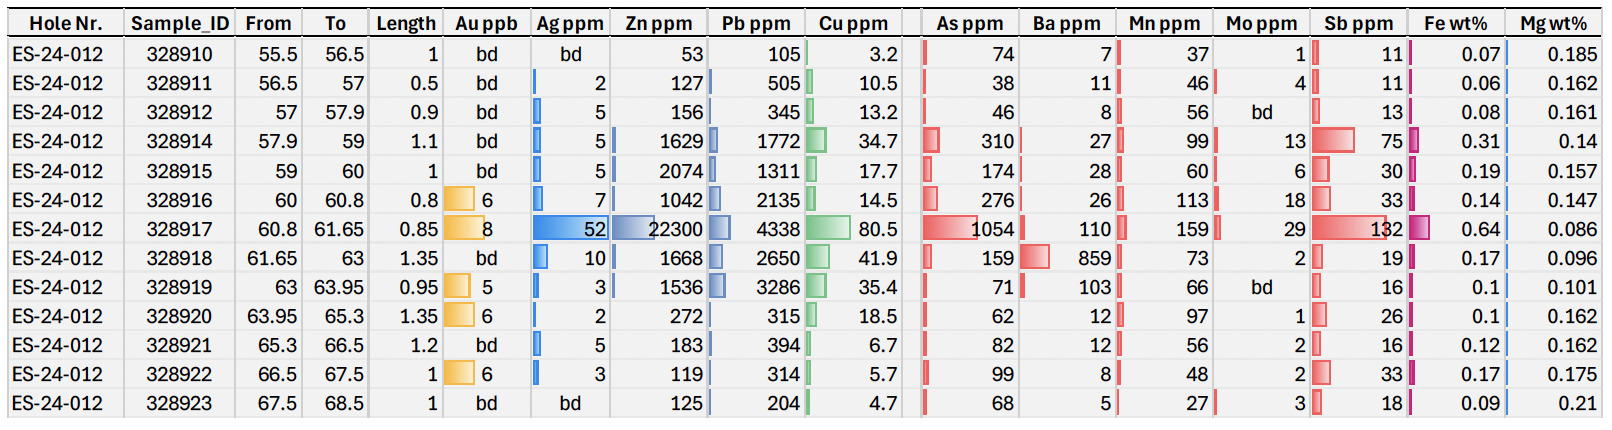Click the Mg wt% header cell
This screenshot has width=1612, height=430.
(x=1553, y=23)
